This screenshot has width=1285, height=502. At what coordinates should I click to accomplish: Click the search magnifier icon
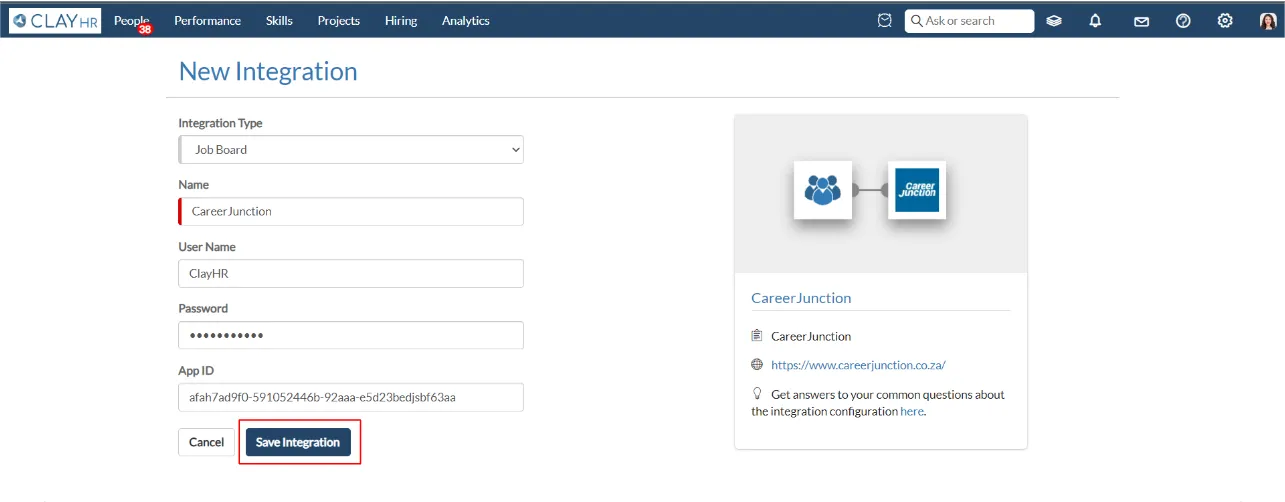tap(917, 21)
